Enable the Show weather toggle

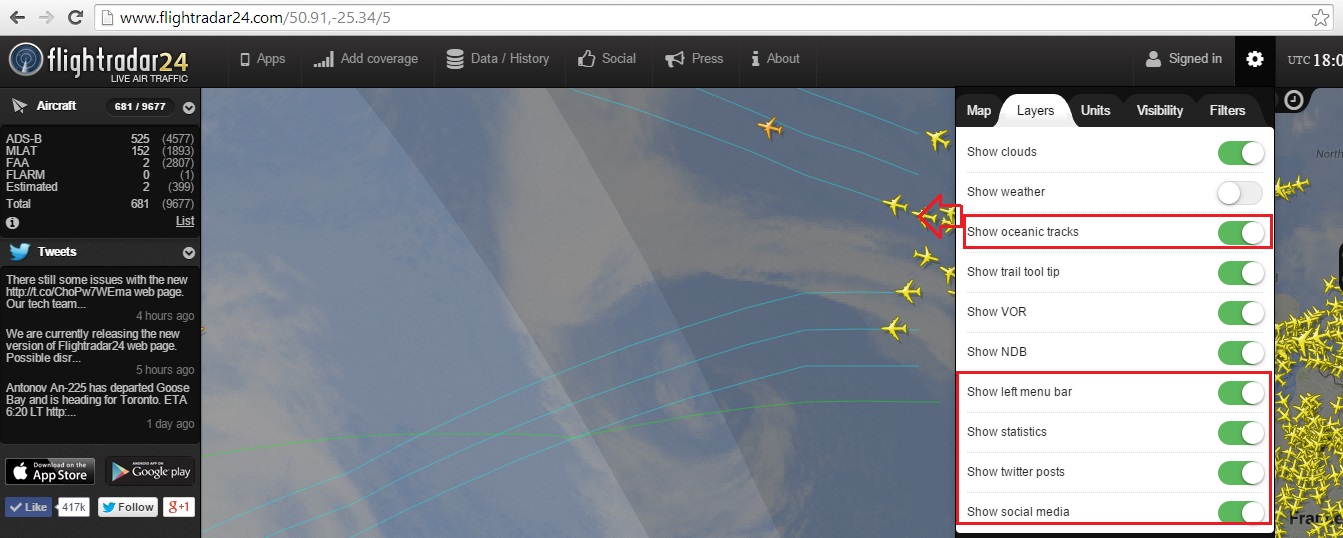click(x=1240, y=192)
